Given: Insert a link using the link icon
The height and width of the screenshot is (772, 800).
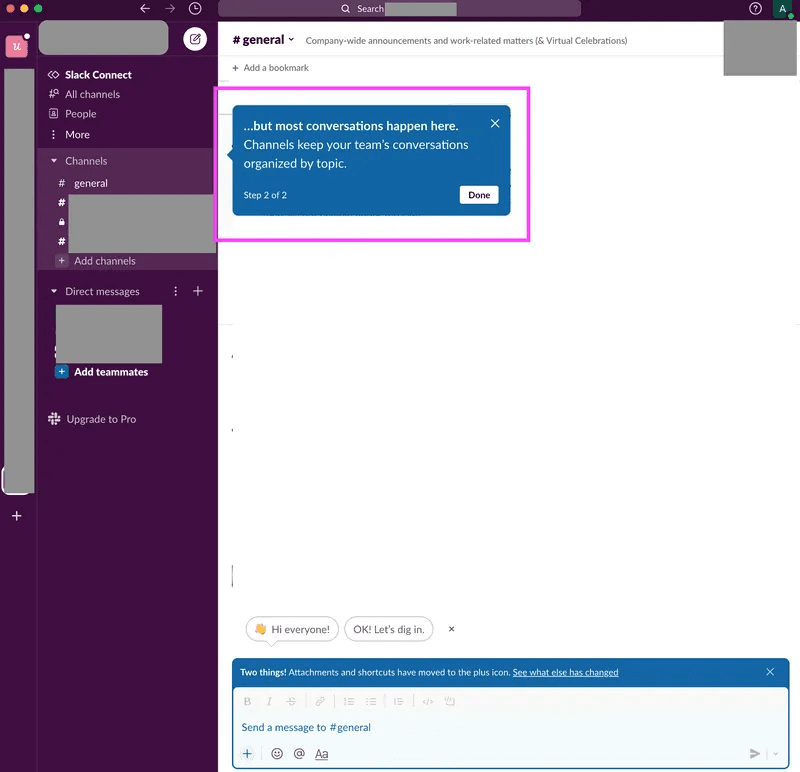Looking at the screenshot, I should click(319, 701).
